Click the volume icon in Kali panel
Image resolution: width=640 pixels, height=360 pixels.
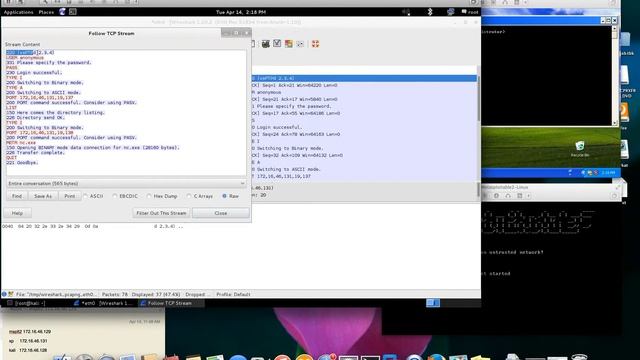click(x=406, y=12)
